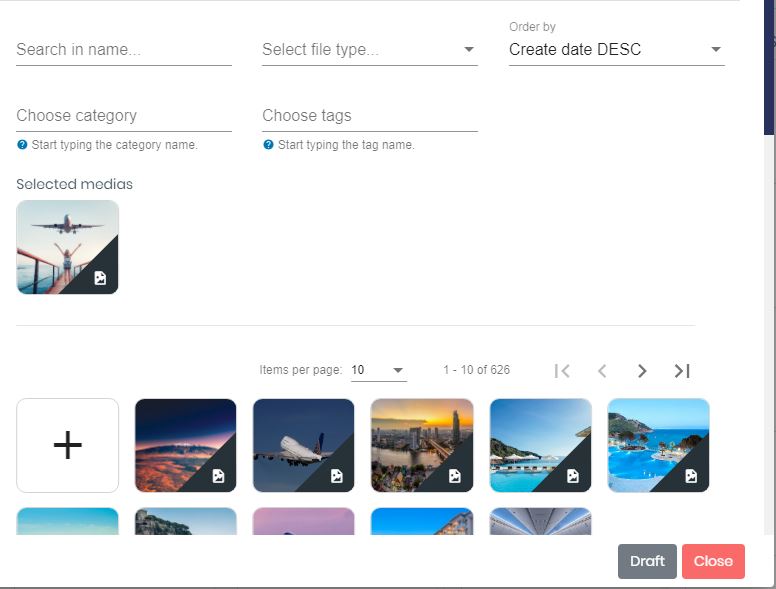776x589 pixels.
Task: Click the 'Selected medias' heading
Action: tap(74, 184)
